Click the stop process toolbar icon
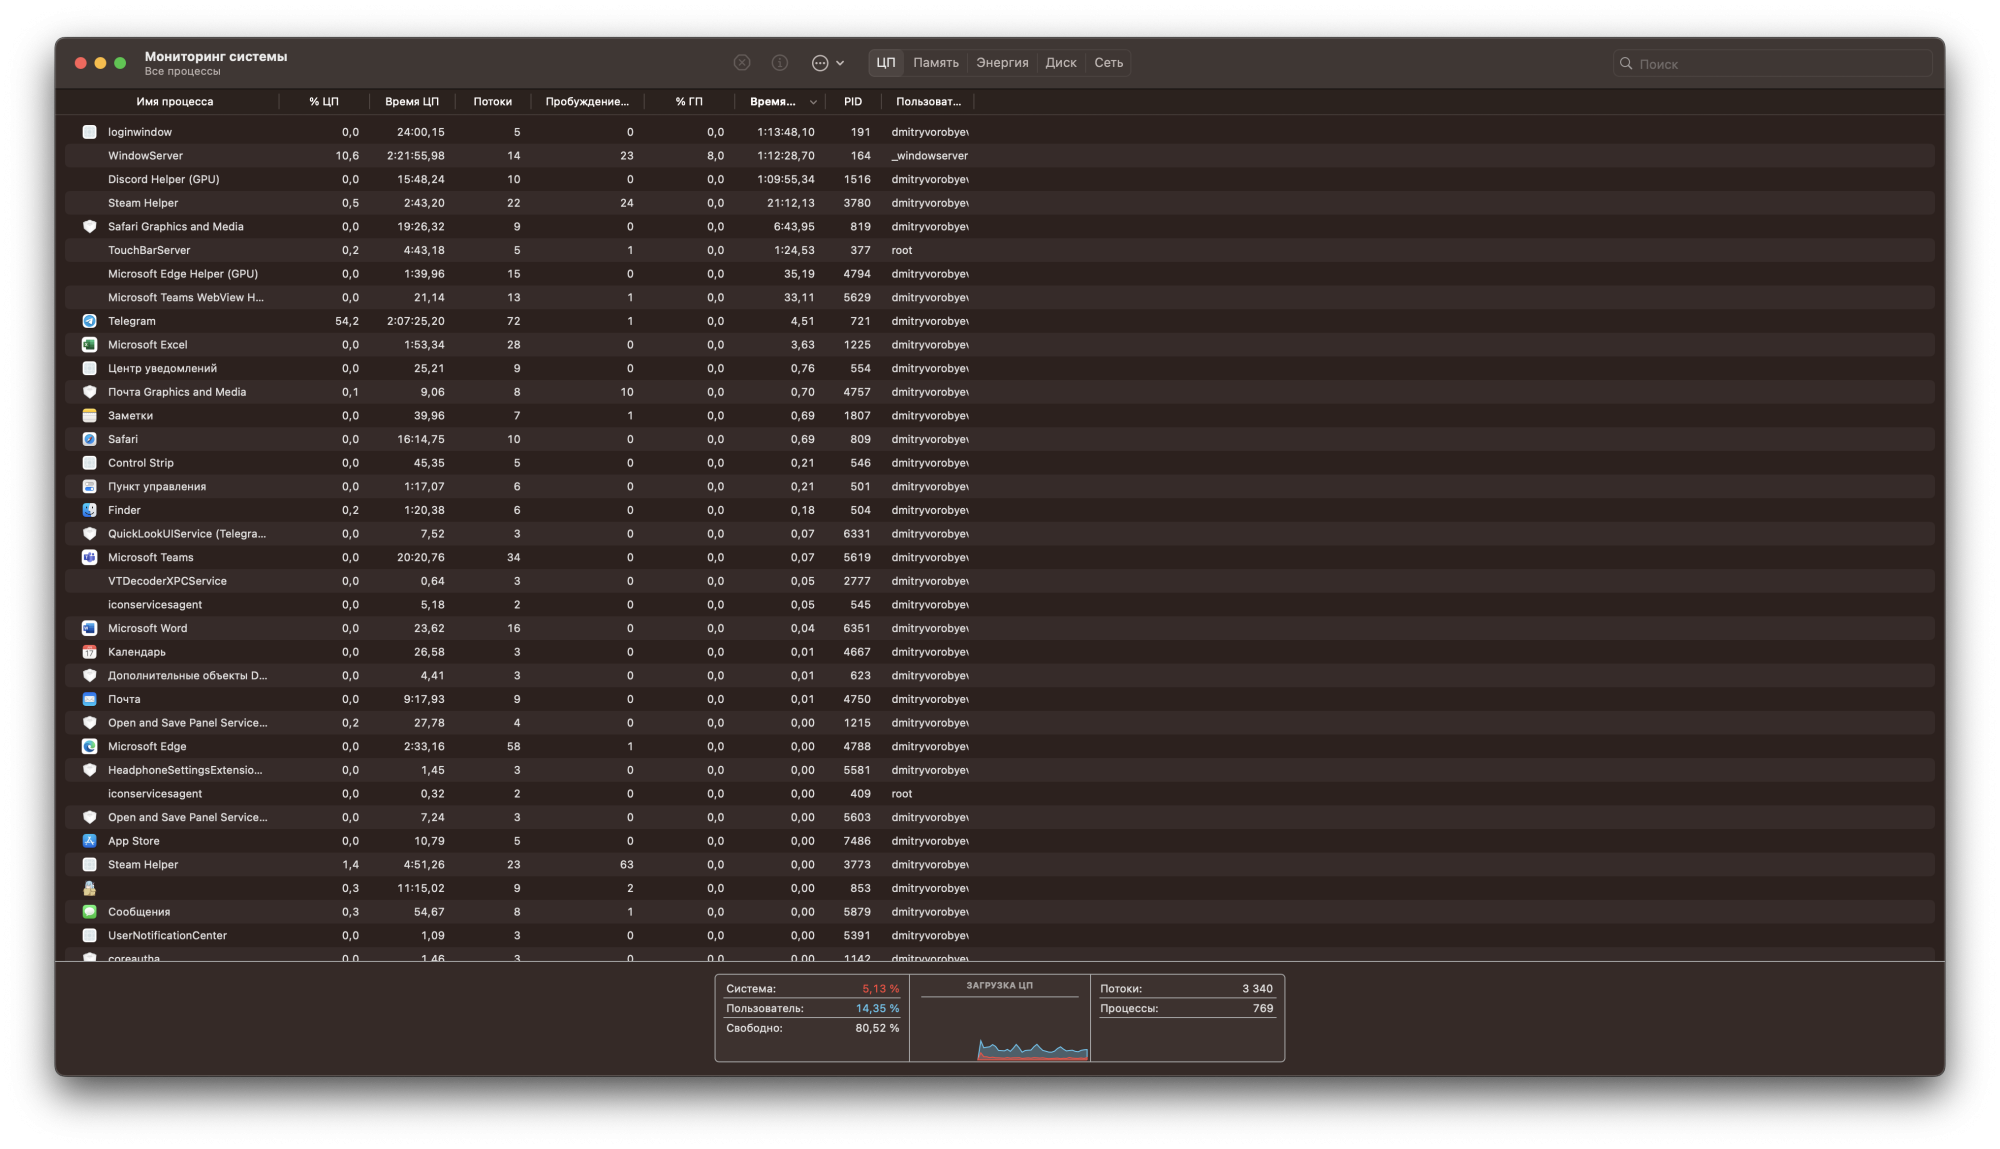 click(x=742, y=63)
